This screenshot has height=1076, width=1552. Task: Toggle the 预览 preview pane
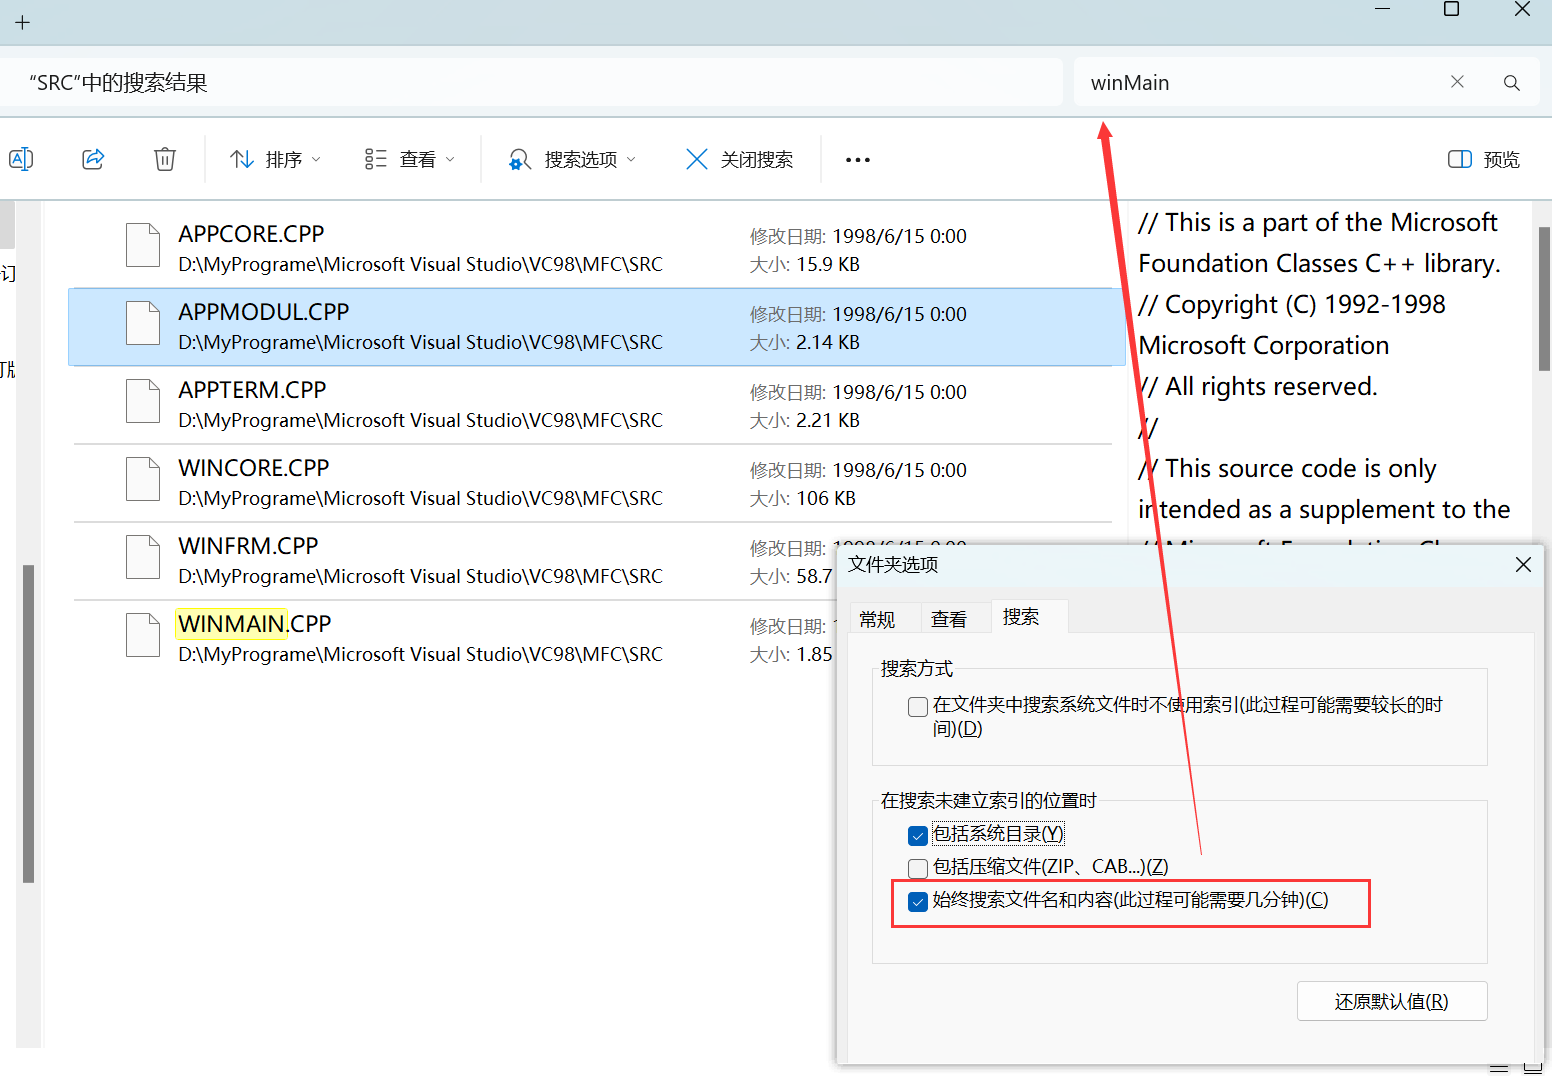point(1484,159)
